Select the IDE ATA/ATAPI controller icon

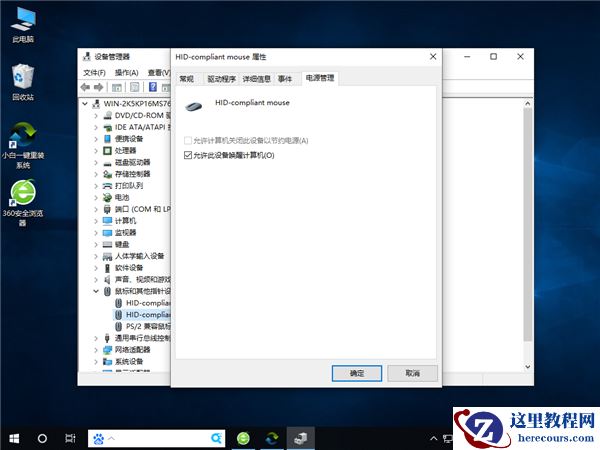click(x=108, y=127)
